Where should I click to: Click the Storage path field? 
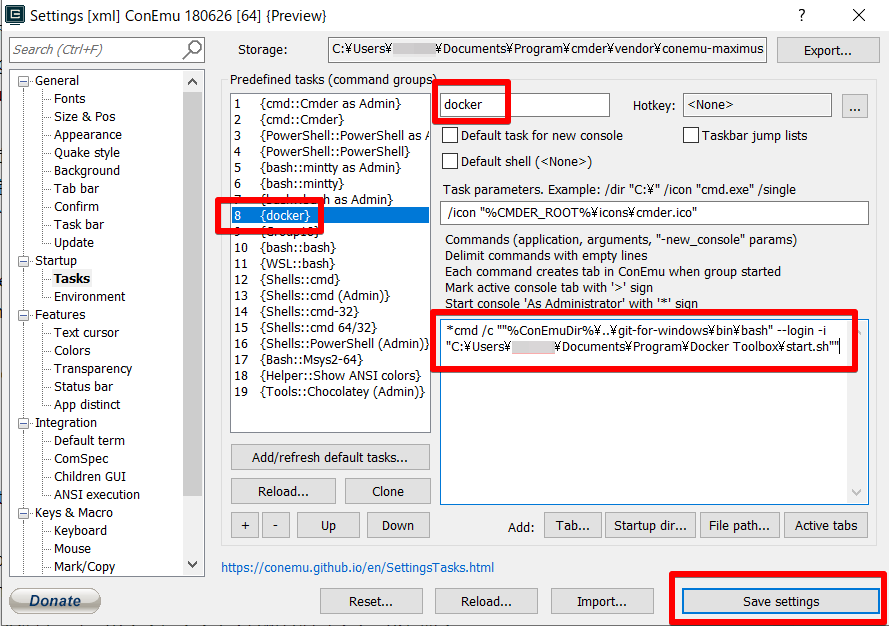[x=547, y=49]
